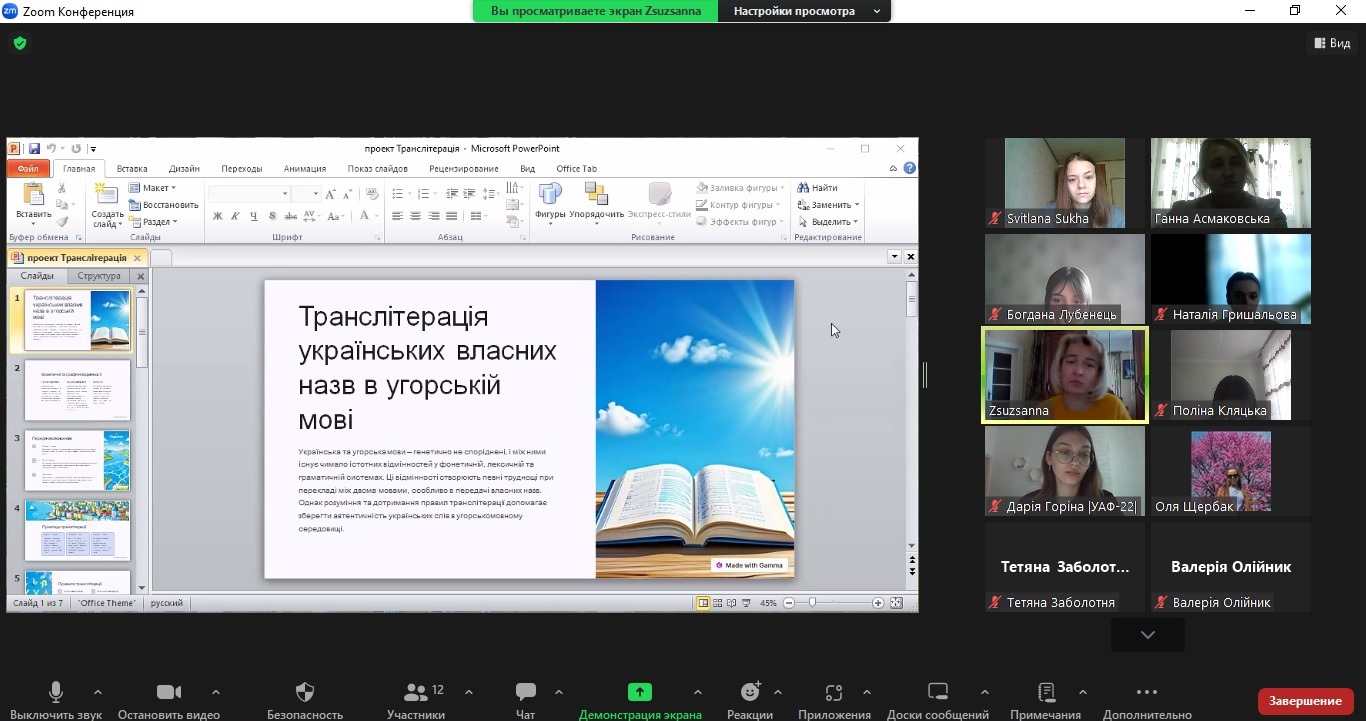Switch to Структура outline pane tab
Viewport: 1366px width, 721px height.
(x=98, y=276)
